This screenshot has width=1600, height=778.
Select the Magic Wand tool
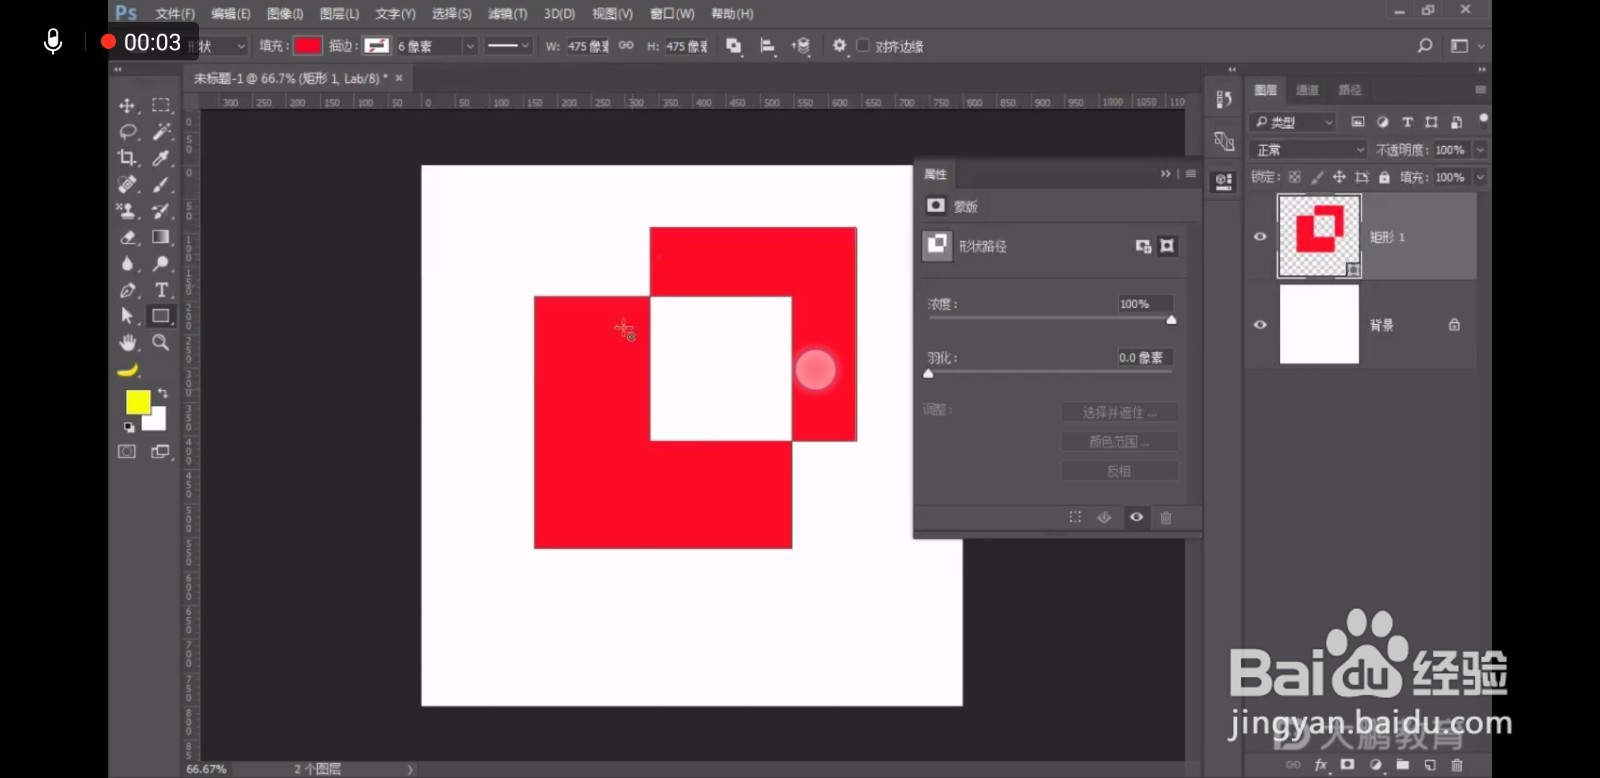pyautogui.click(x=160, y=131)
